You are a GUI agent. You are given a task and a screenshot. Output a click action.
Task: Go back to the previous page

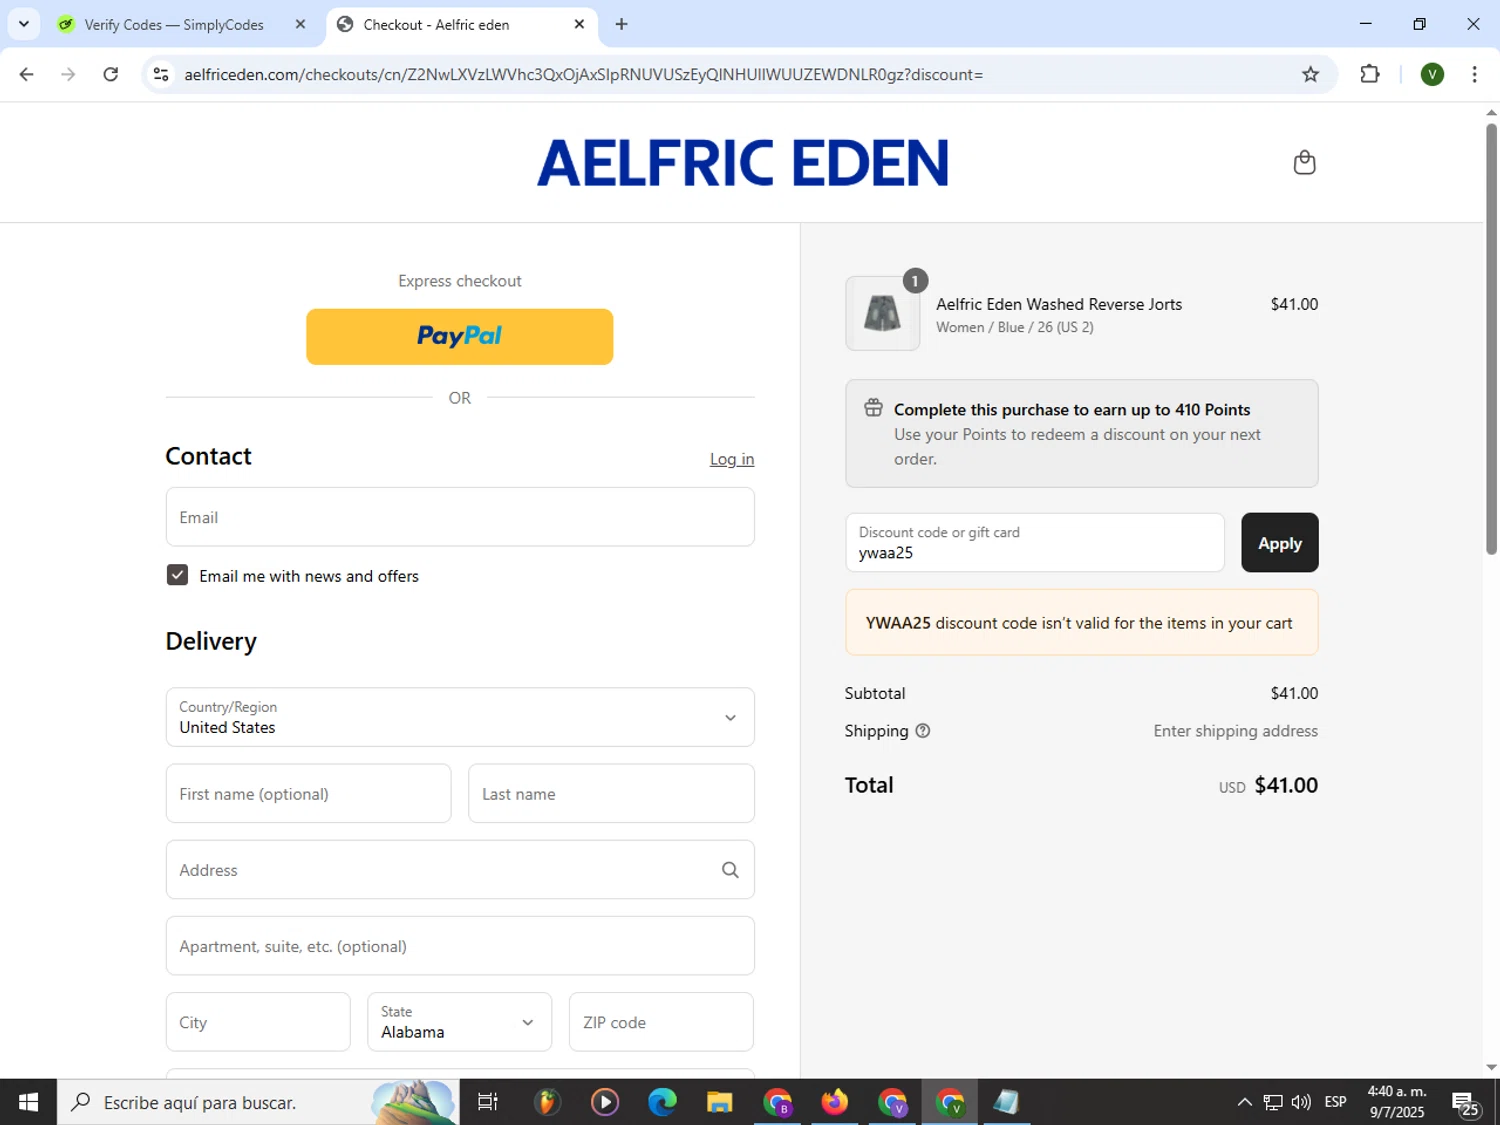[x=27, y=74]
